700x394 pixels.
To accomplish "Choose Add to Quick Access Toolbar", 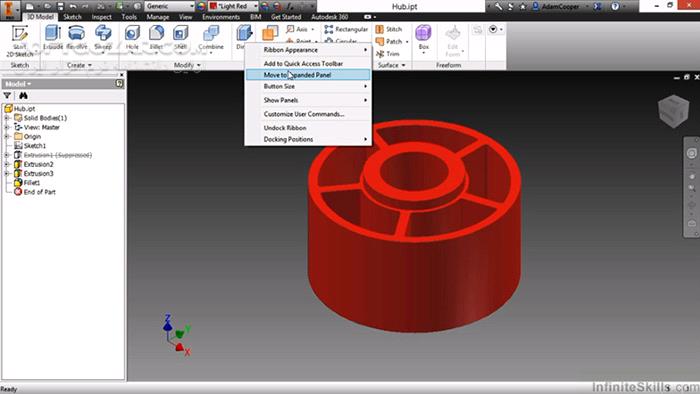I will click(308, 64).
